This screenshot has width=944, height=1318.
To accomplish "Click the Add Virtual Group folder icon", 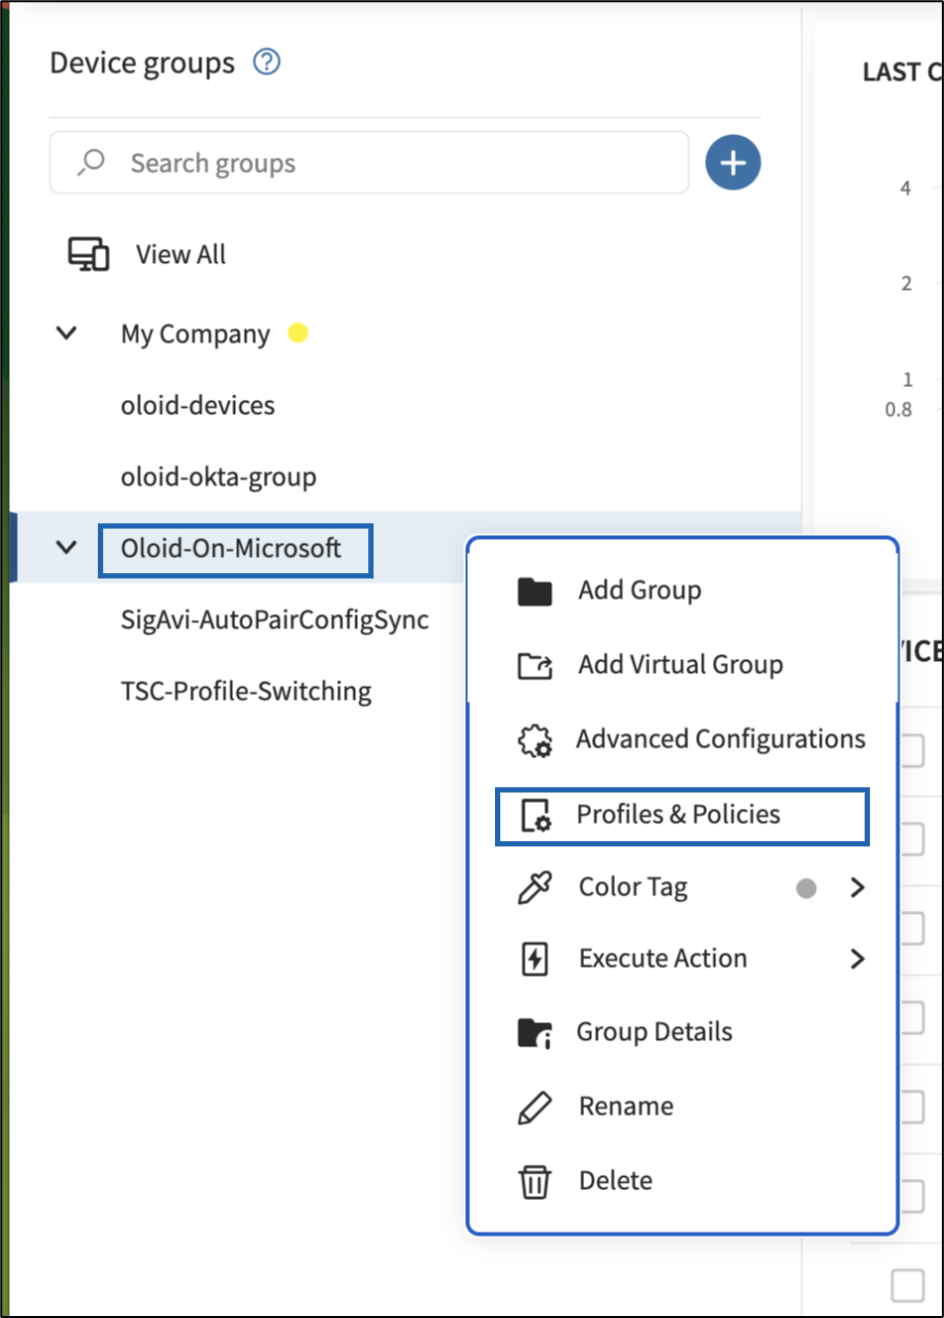I will pyautogui.click(x=535, y=665).
